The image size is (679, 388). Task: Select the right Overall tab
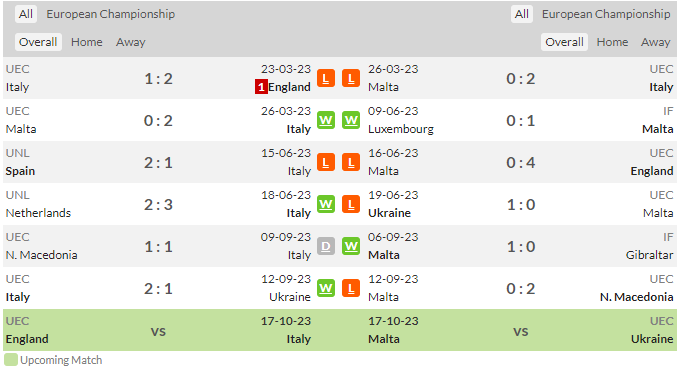[x=564, y=42]
